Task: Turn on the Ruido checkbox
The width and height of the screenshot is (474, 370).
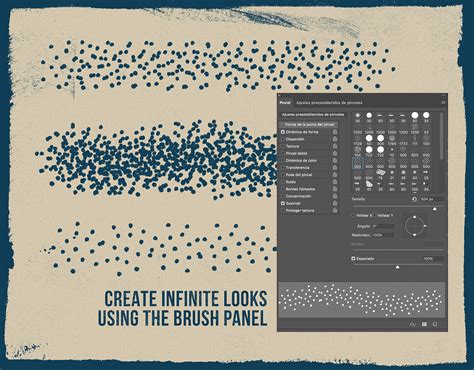Action: 283,182
